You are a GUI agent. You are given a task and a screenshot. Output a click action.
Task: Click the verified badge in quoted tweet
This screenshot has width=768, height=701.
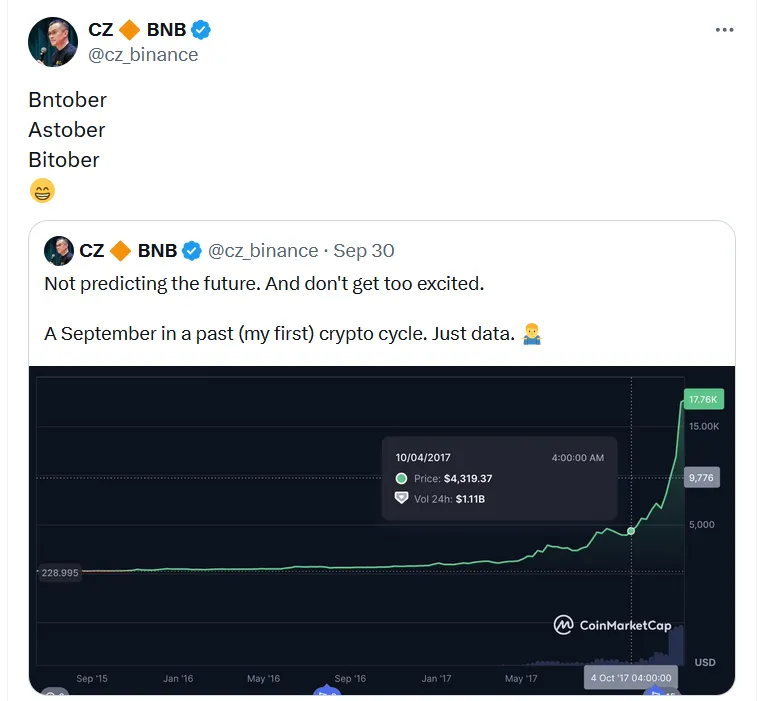point(192,250)
